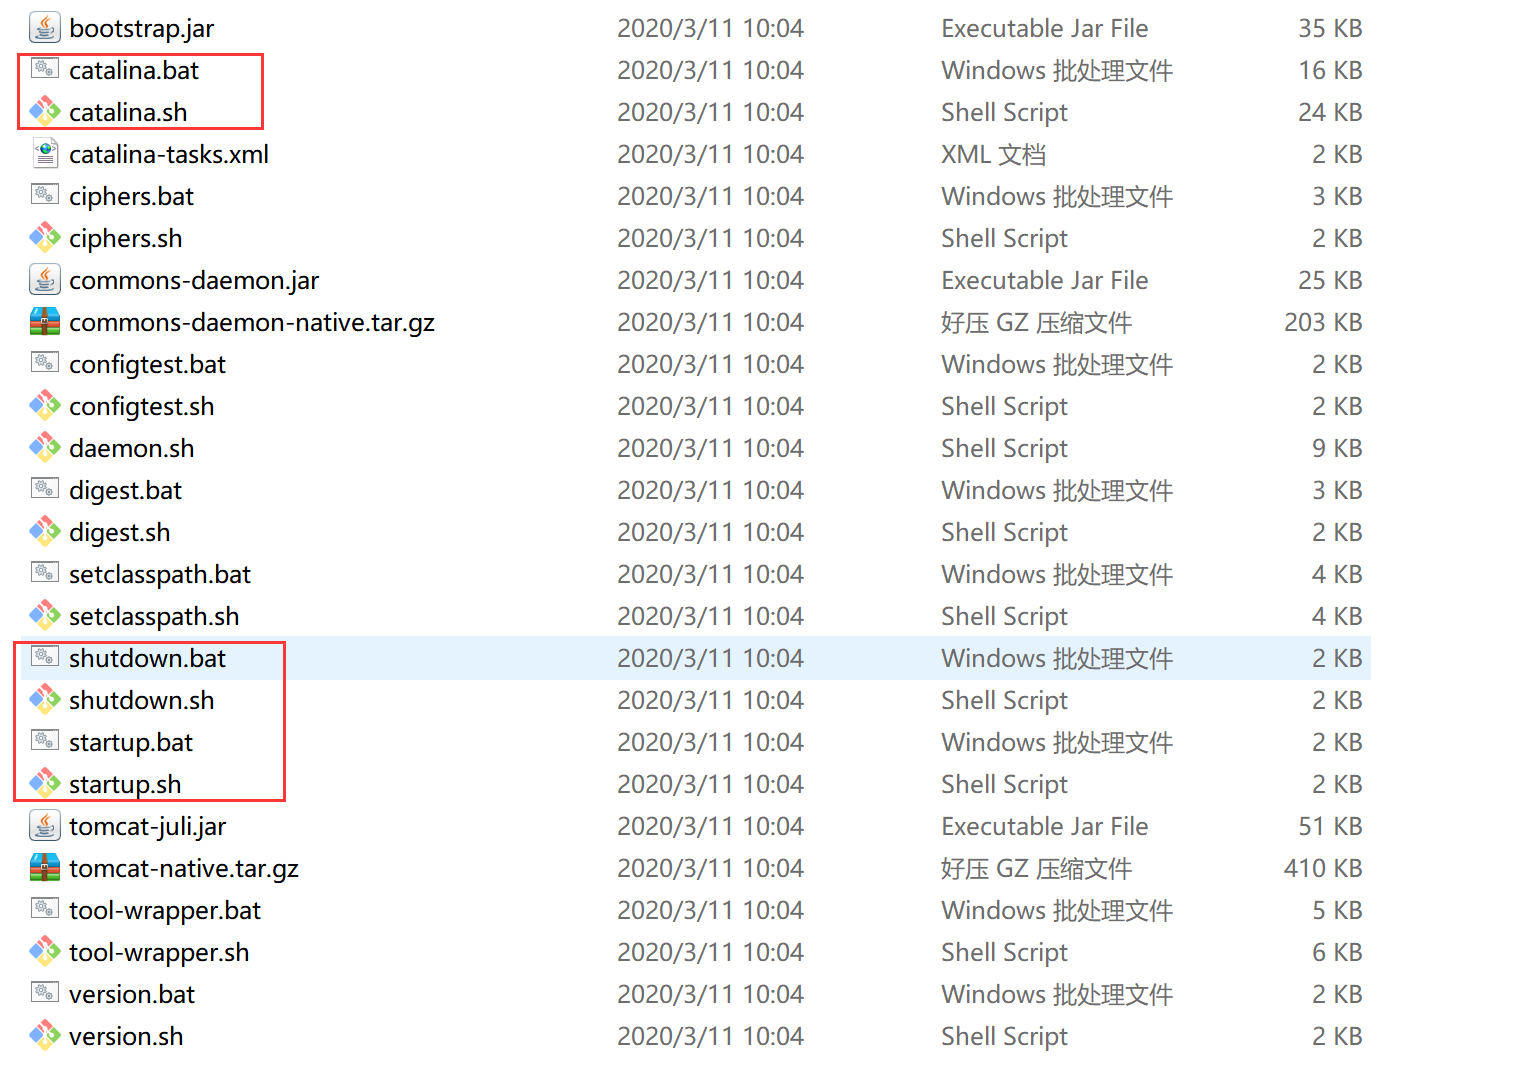Click the 51 KB size of tomcat-juli.jar
Viewport: 1539px width, 1079px height.
point(1330,826)
